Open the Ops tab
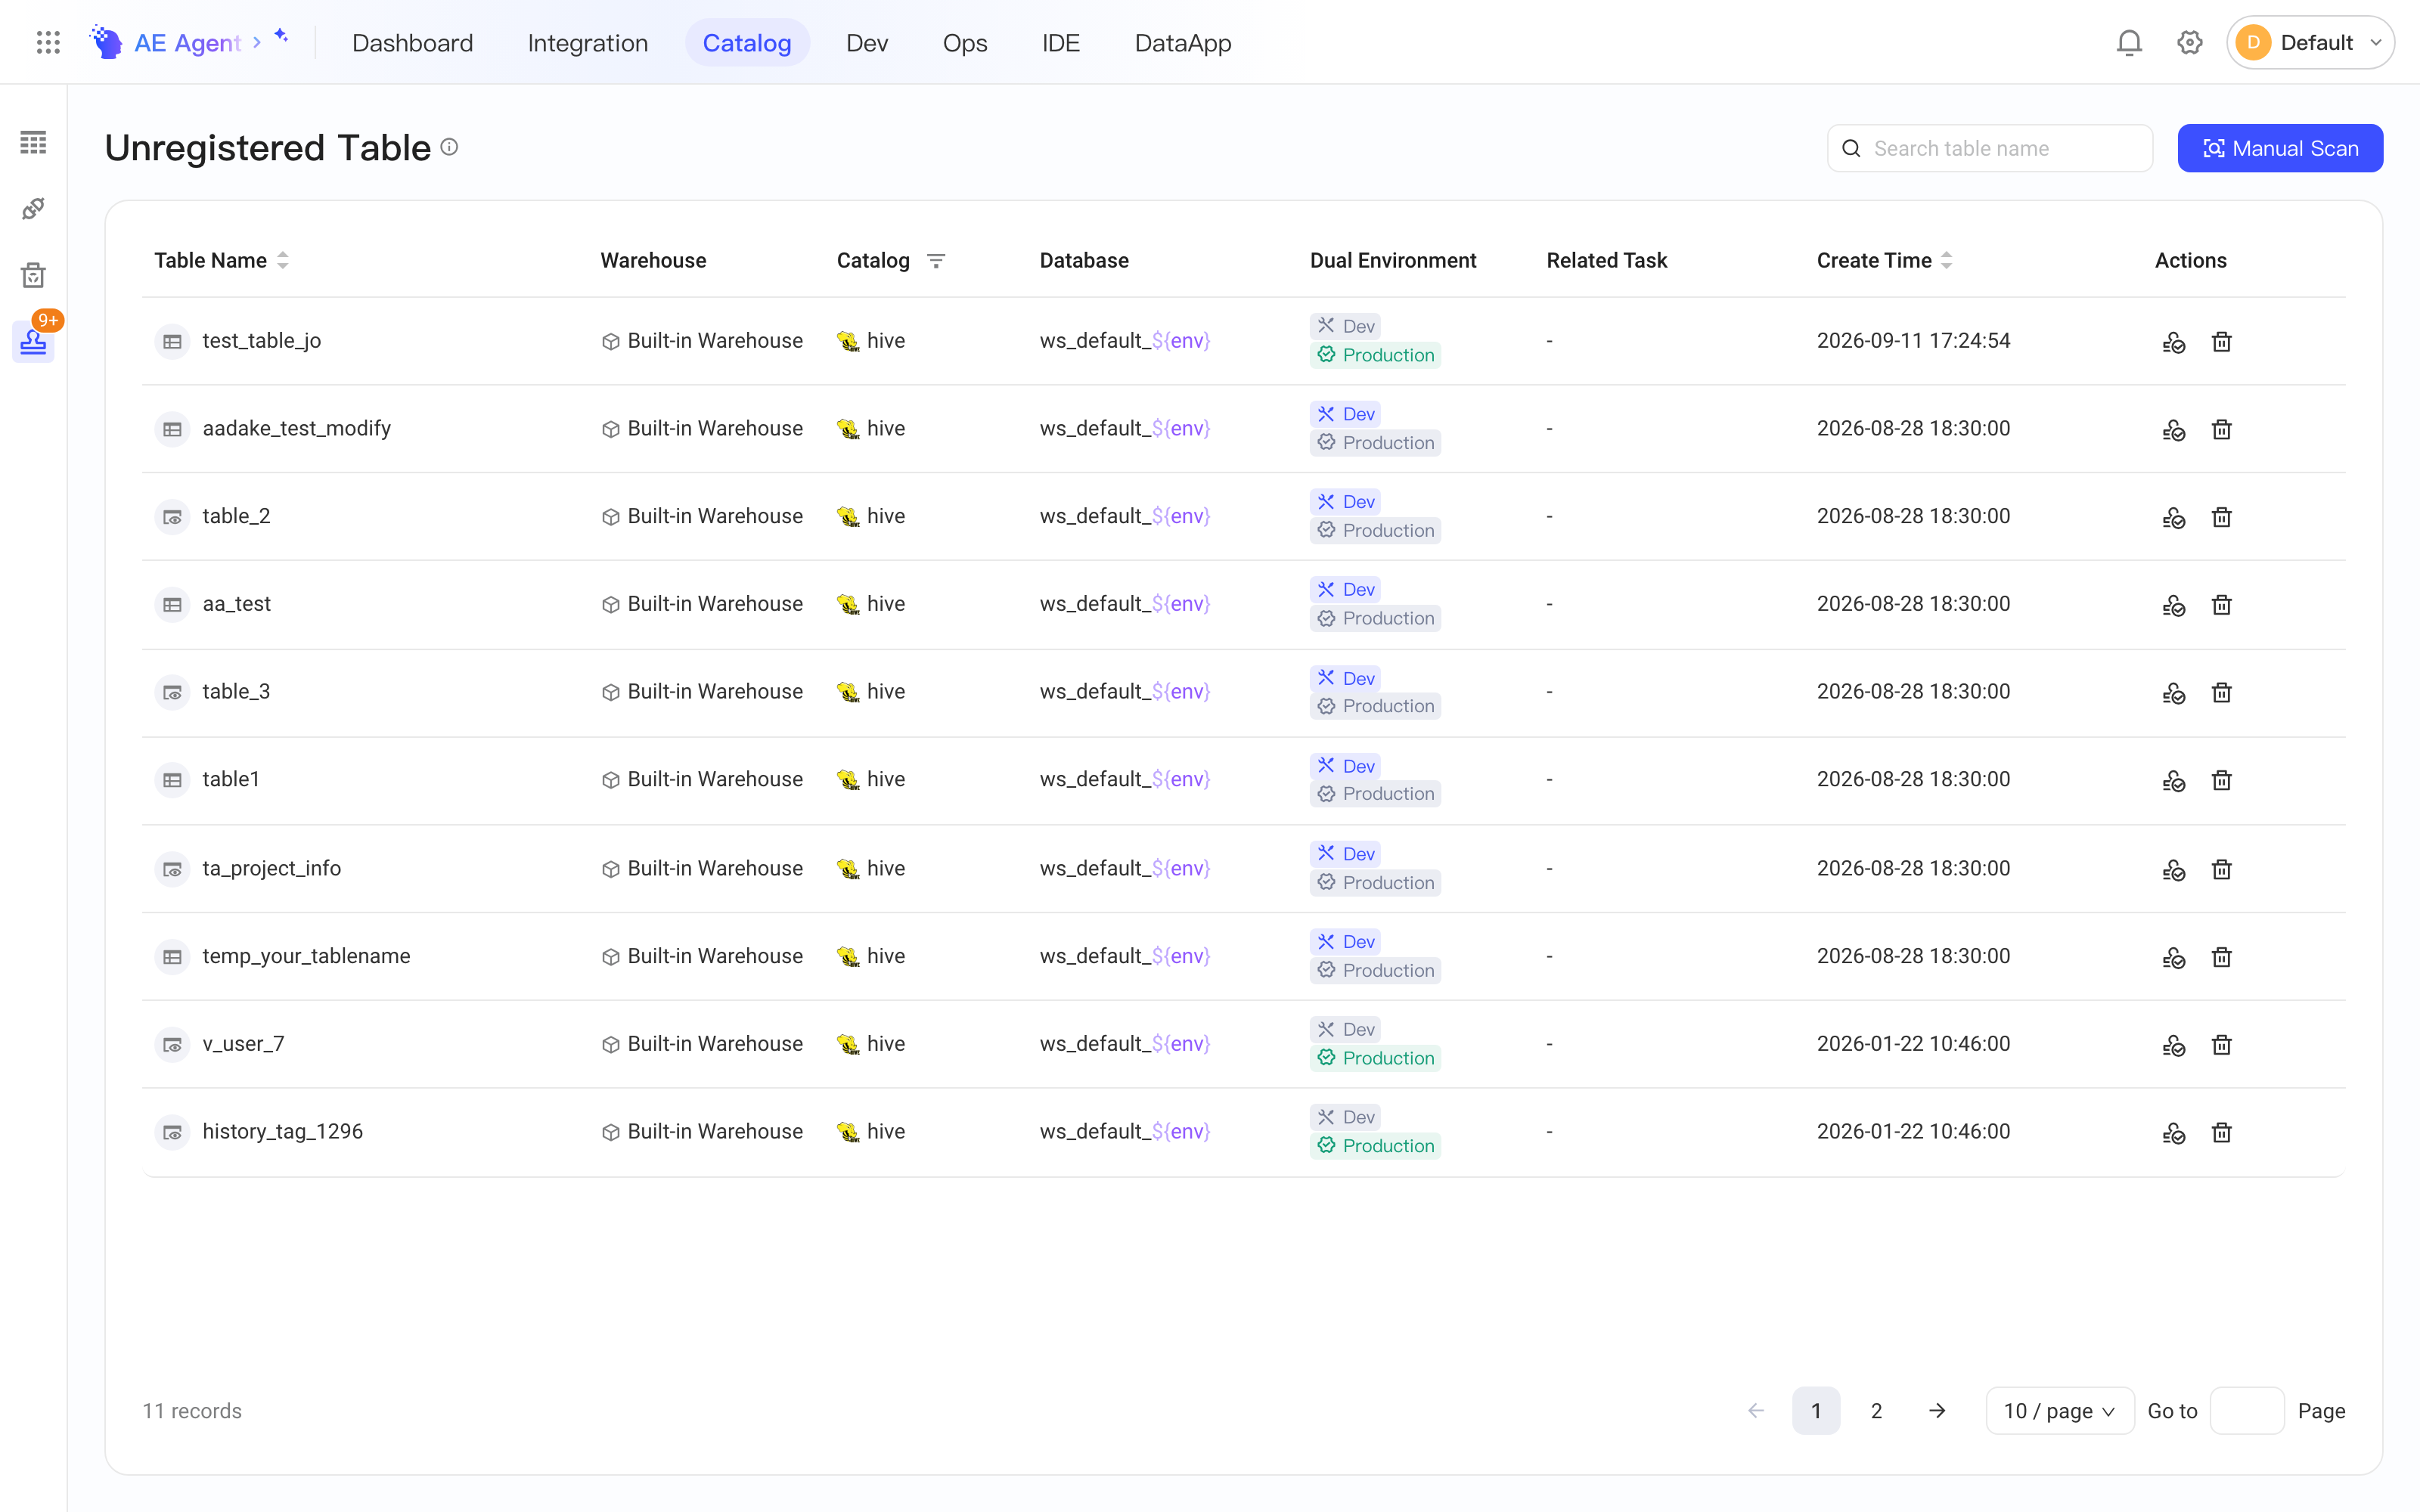 964,42
